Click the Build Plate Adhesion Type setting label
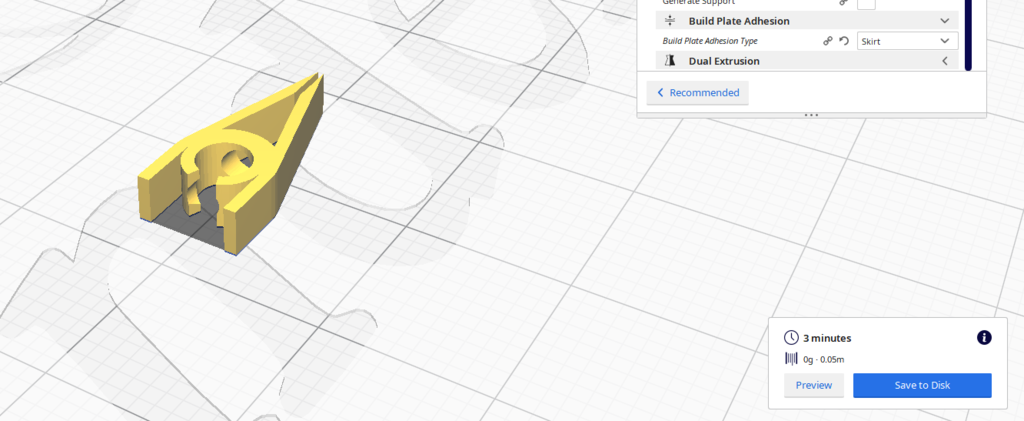This screenshot has width=1024, height=421. point(710,40)
